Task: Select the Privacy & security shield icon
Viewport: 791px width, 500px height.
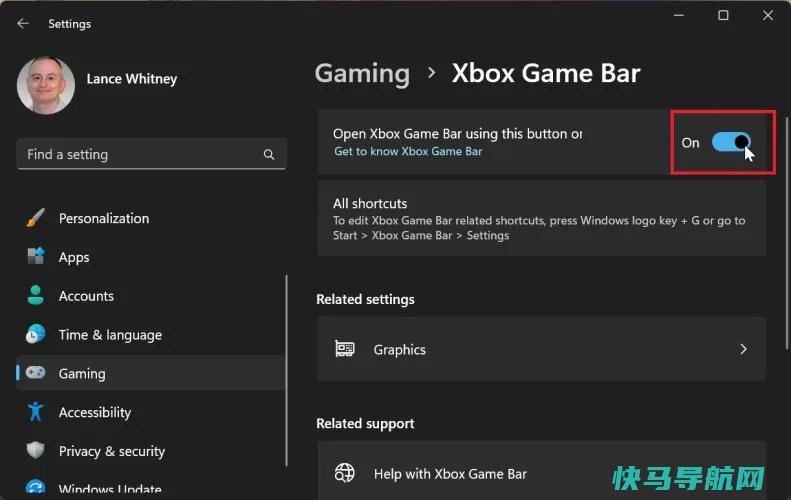Action: 35,450
